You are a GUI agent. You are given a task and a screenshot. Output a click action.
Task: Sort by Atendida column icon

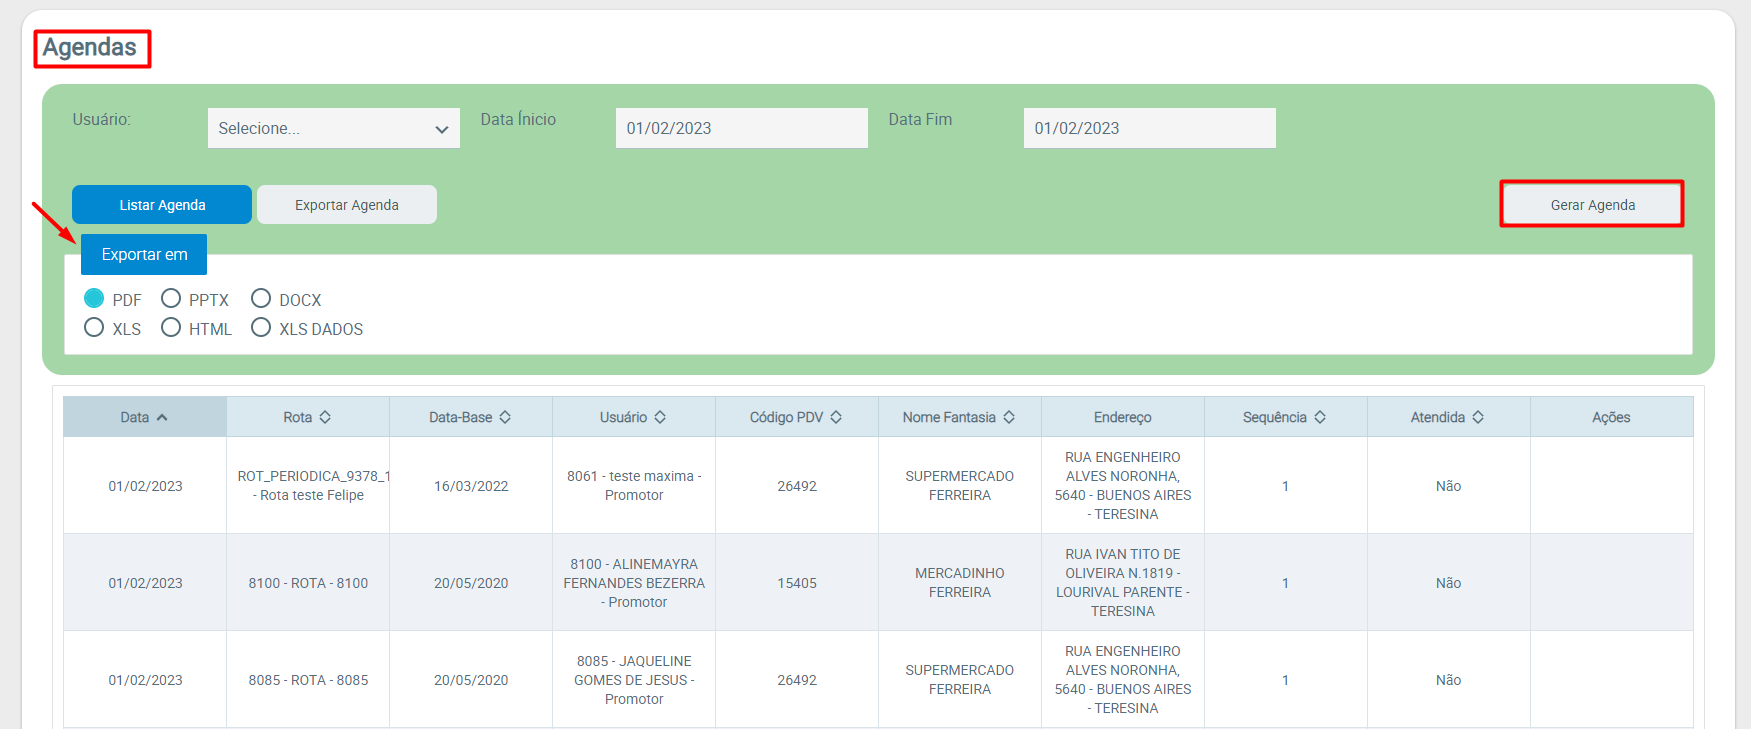coord(1478,417)
